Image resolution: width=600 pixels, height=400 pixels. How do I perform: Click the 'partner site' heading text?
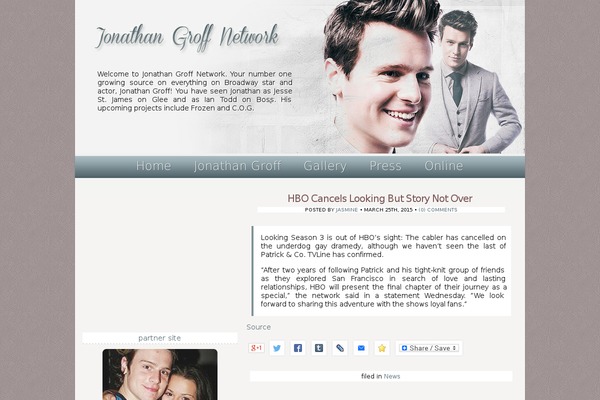coord(160,338)
